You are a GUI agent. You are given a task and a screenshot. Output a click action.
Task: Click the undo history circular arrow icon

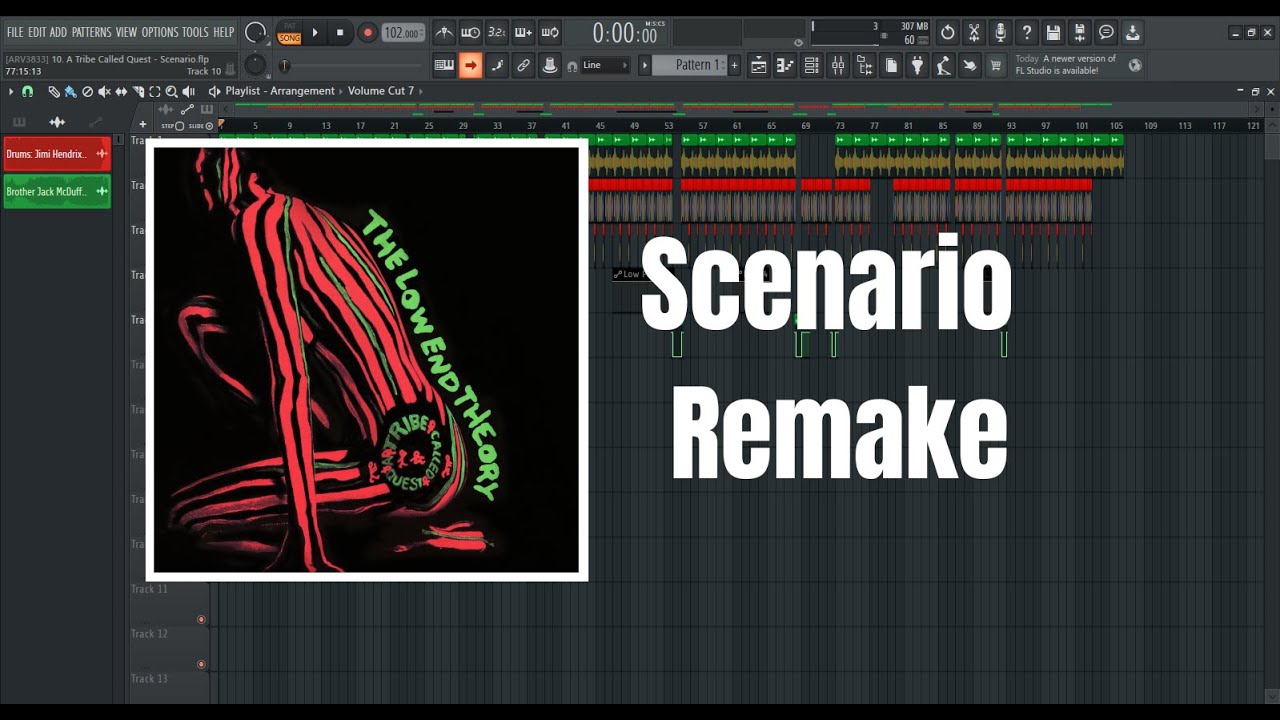pyautogui.click(x=948, y=32)
